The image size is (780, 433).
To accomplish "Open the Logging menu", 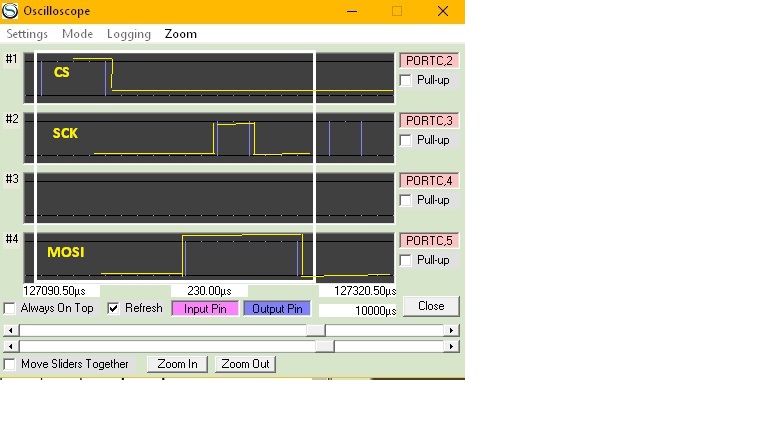I will [128, 34].
